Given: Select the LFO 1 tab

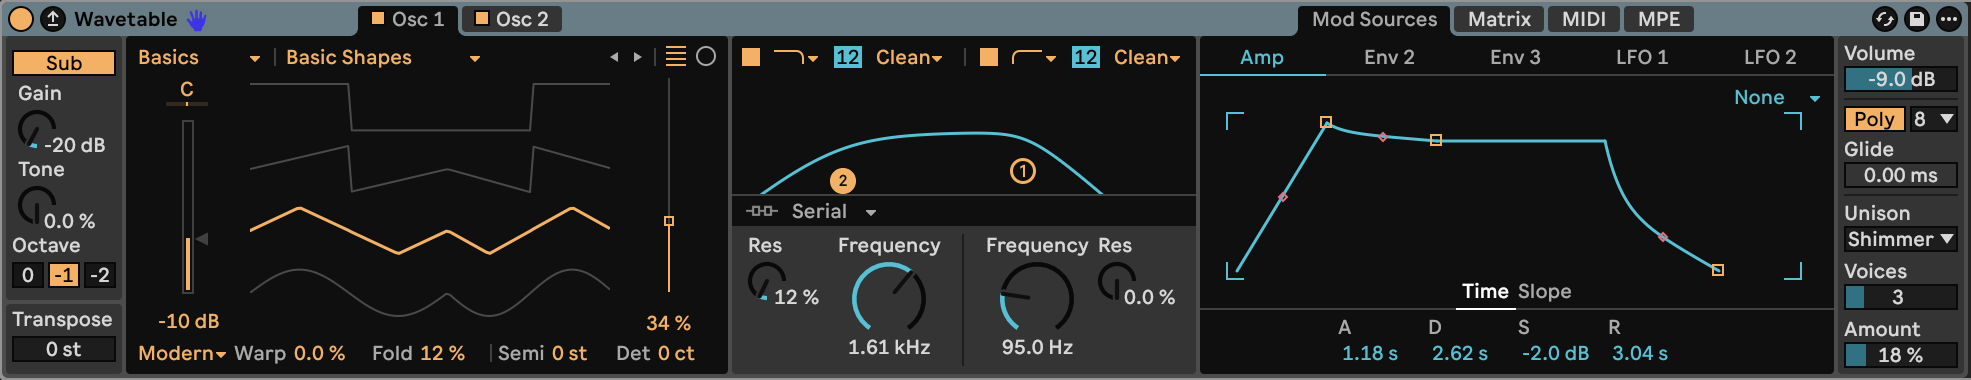Looking at the screenshot, I should point(1642,58).
